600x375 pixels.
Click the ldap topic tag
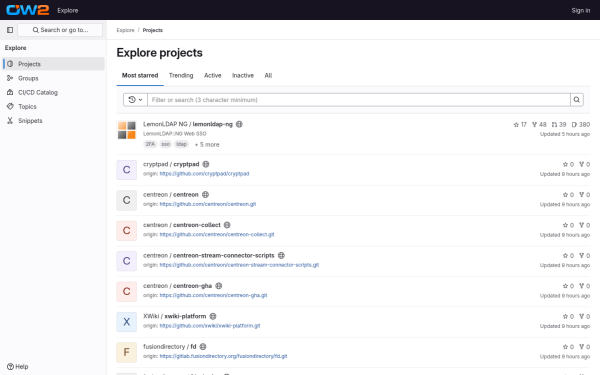pyautogui.click(x=181, y=144)
